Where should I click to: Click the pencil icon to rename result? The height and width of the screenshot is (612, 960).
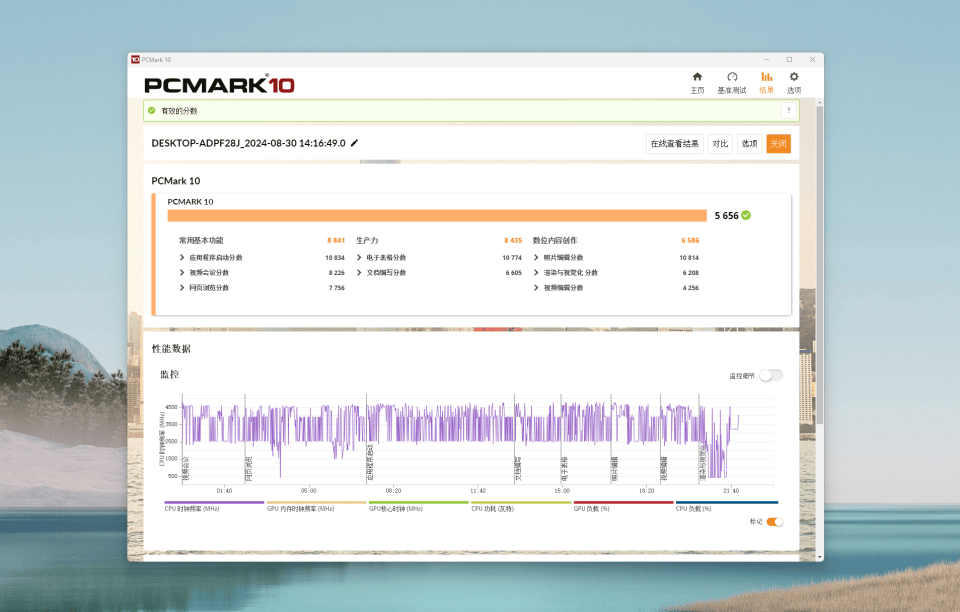pyautogui.click(x=354, y=143)
